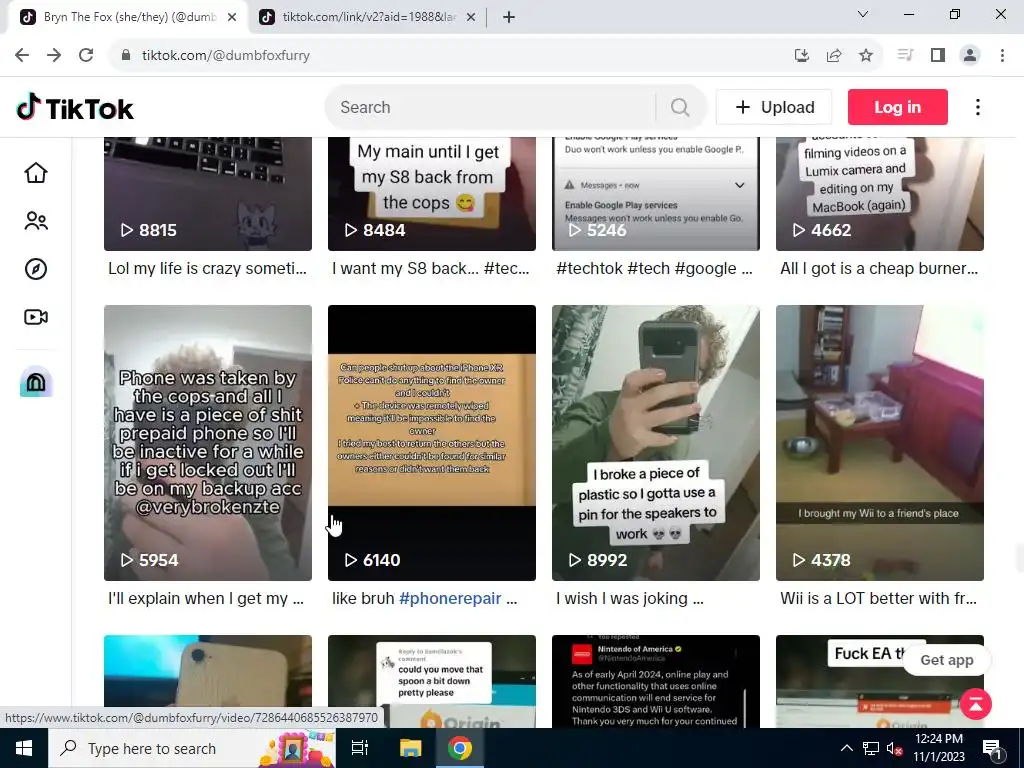The image size is (1024, 768).
Task: Open the Enable Google Play services video
Action: pyautogui.click(x=656, y=194)
